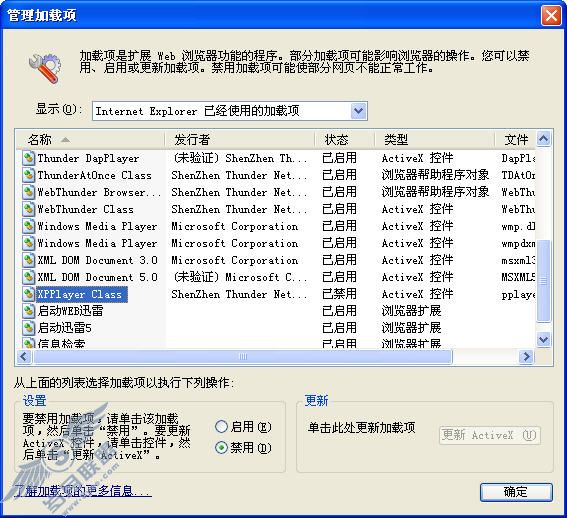
Task: Click the 启动WEB迅雷 row icon
Action: [28, 311]
